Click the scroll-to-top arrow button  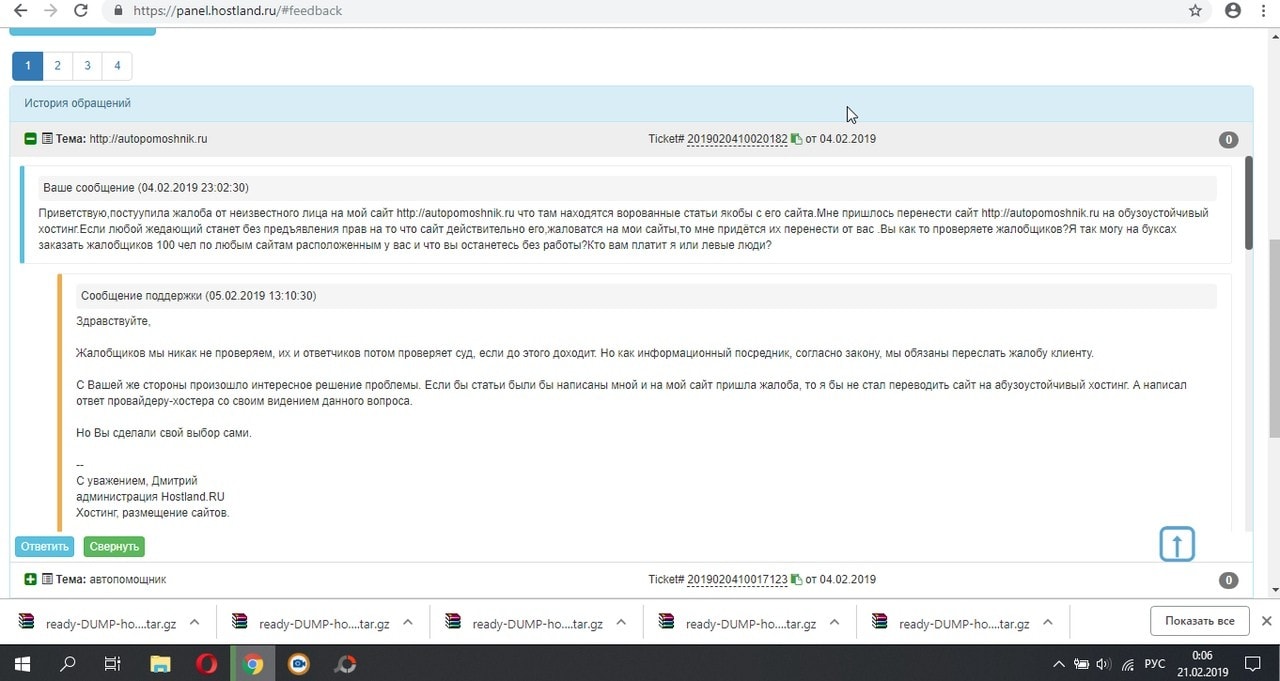coord(1177,544)
